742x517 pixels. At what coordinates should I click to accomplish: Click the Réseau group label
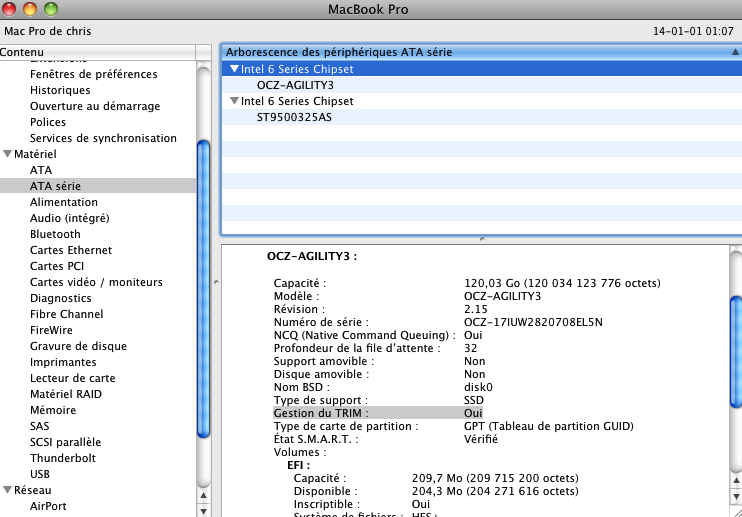pos(33,491)
